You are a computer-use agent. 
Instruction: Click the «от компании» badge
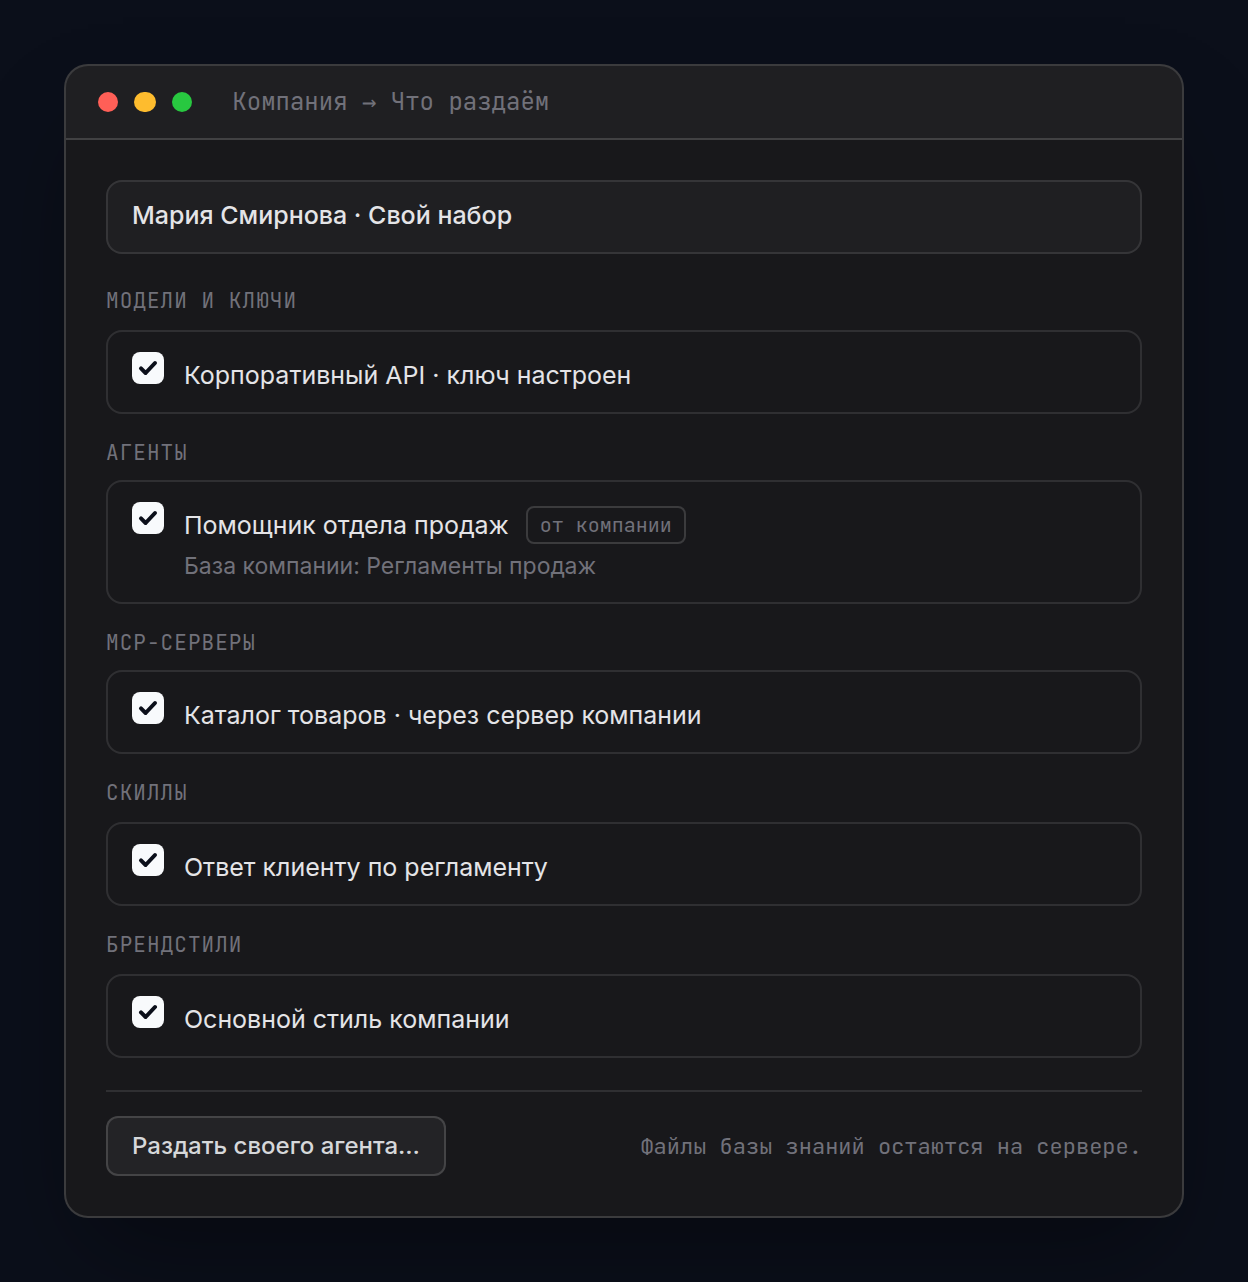tap(606, 525)
